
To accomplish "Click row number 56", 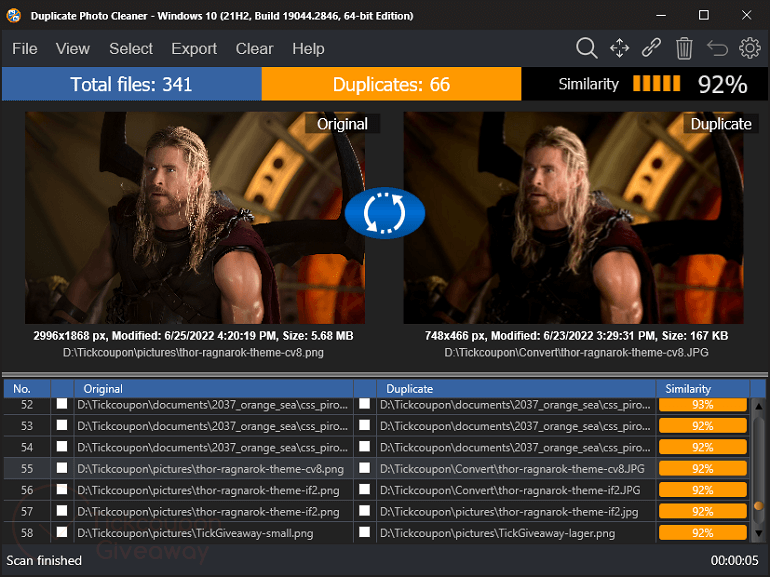I will [x=27, y=490].
